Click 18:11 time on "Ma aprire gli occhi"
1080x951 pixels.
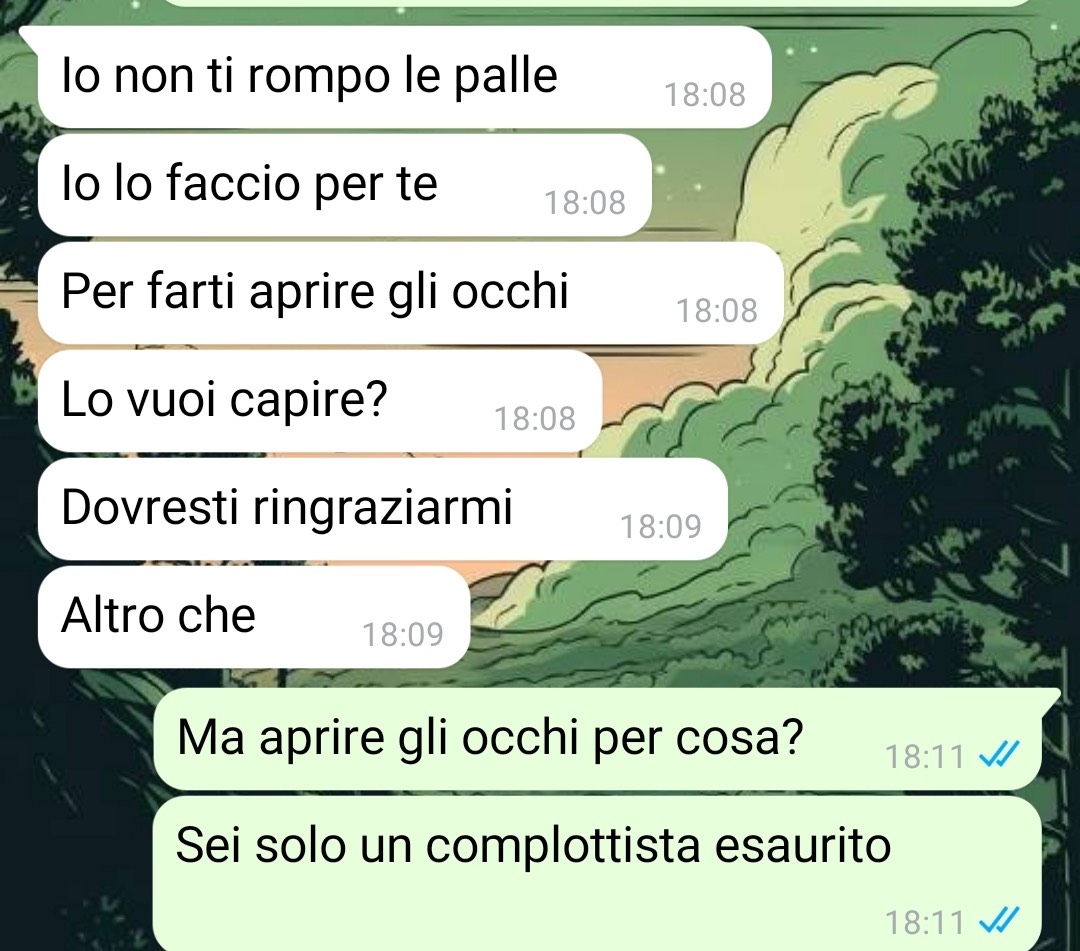click(924, 757)
